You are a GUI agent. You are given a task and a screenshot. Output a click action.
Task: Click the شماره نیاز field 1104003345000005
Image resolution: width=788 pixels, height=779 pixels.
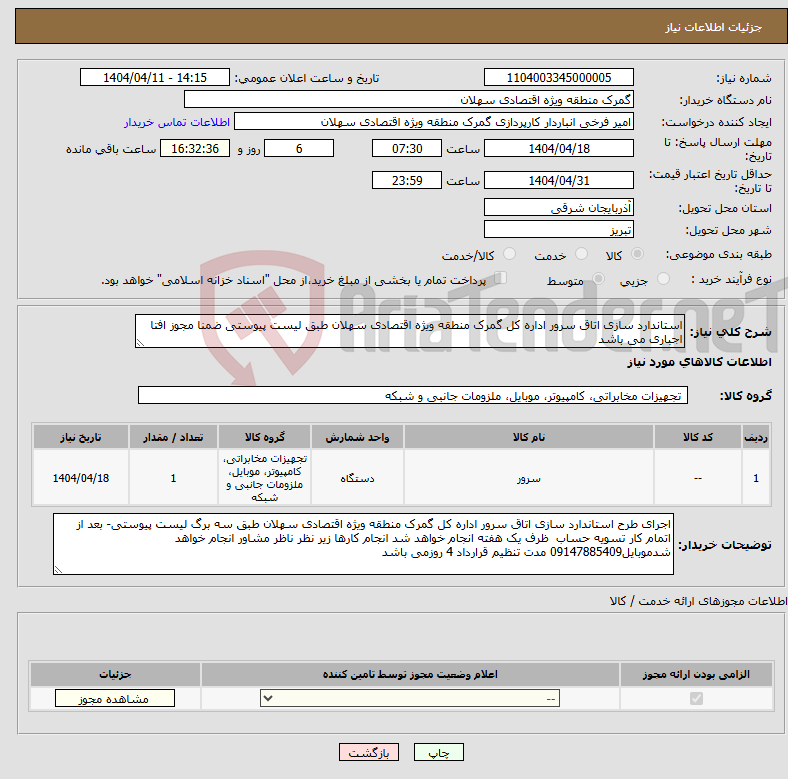558,77
